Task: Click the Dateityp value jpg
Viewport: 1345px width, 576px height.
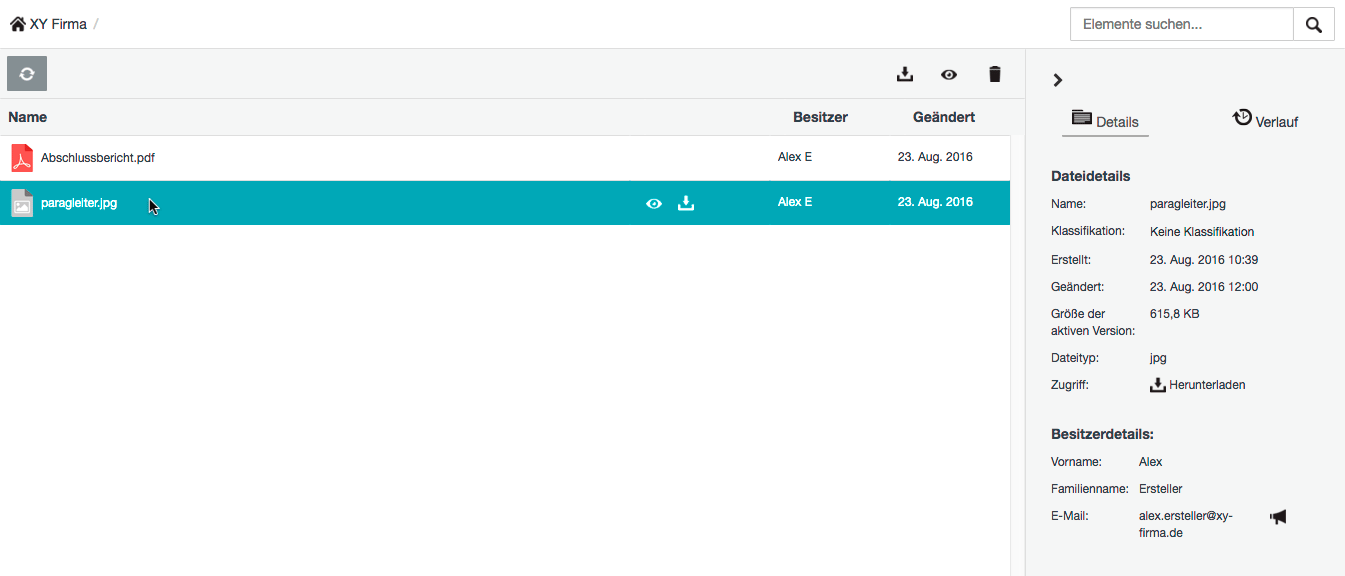Action: 1158,358
